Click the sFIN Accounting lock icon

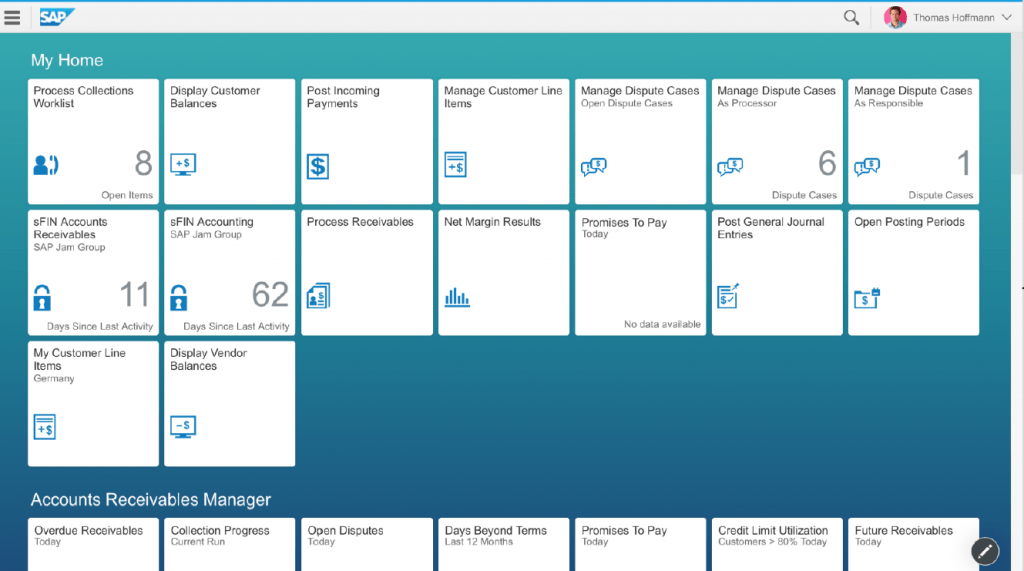tap(178, 297)
